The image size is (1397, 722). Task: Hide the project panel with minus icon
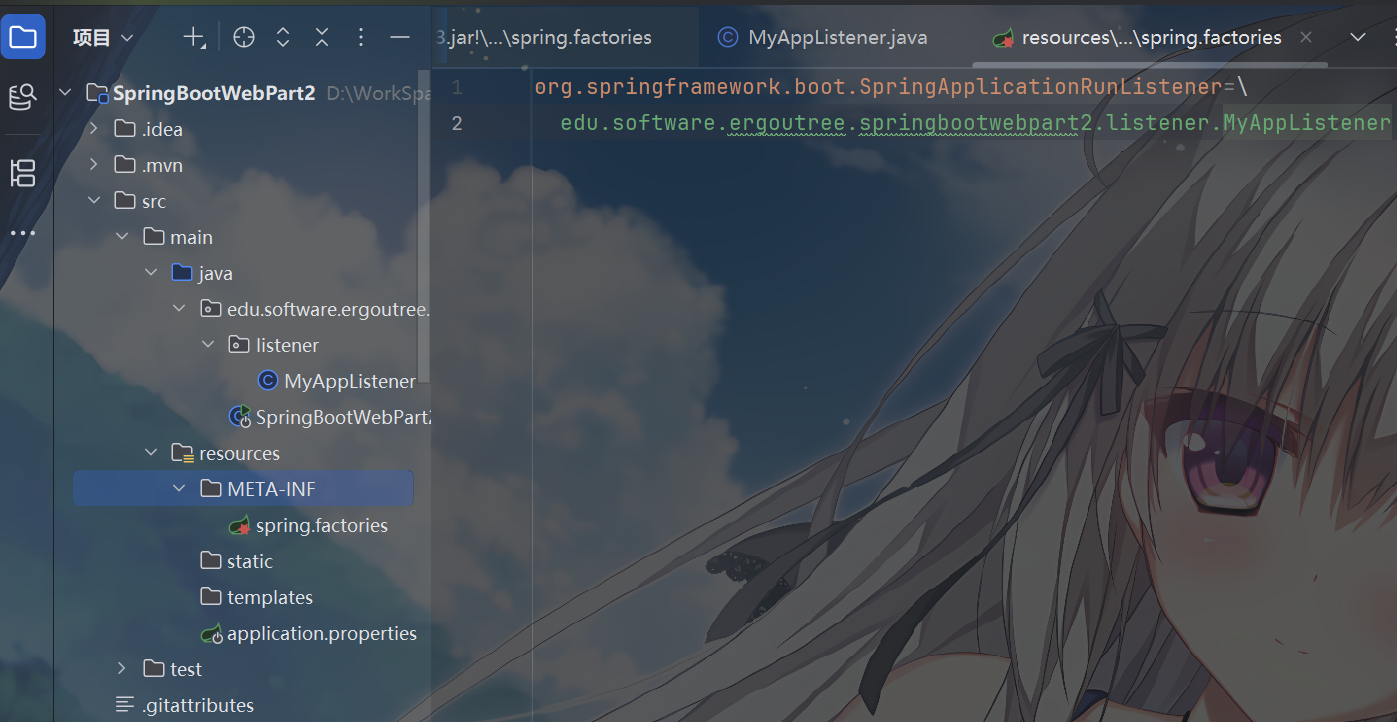coord(400,38)
